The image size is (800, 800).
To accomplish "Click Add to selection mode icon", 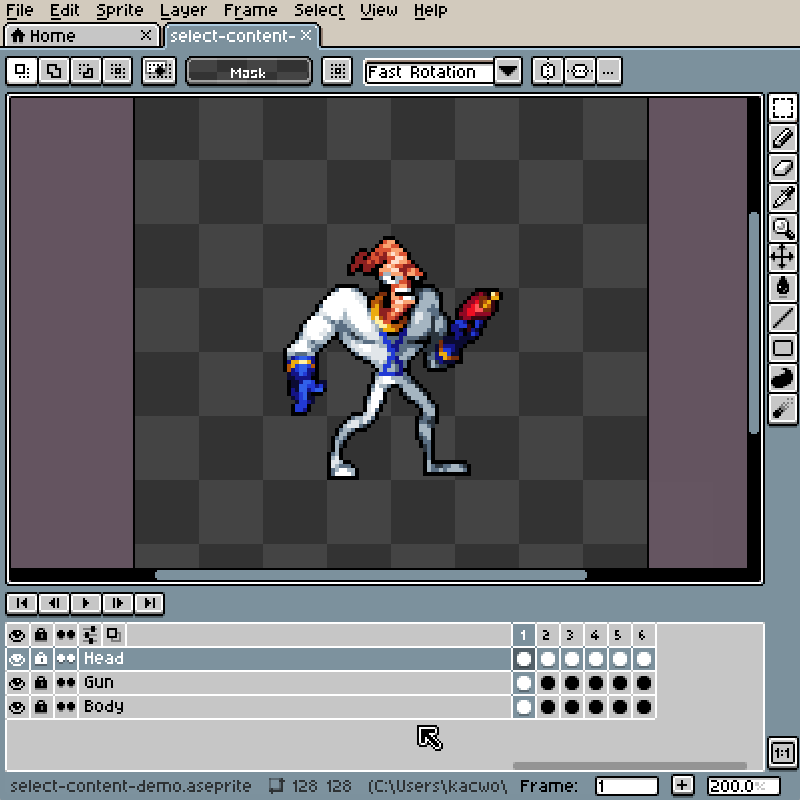I will point(54,71).
